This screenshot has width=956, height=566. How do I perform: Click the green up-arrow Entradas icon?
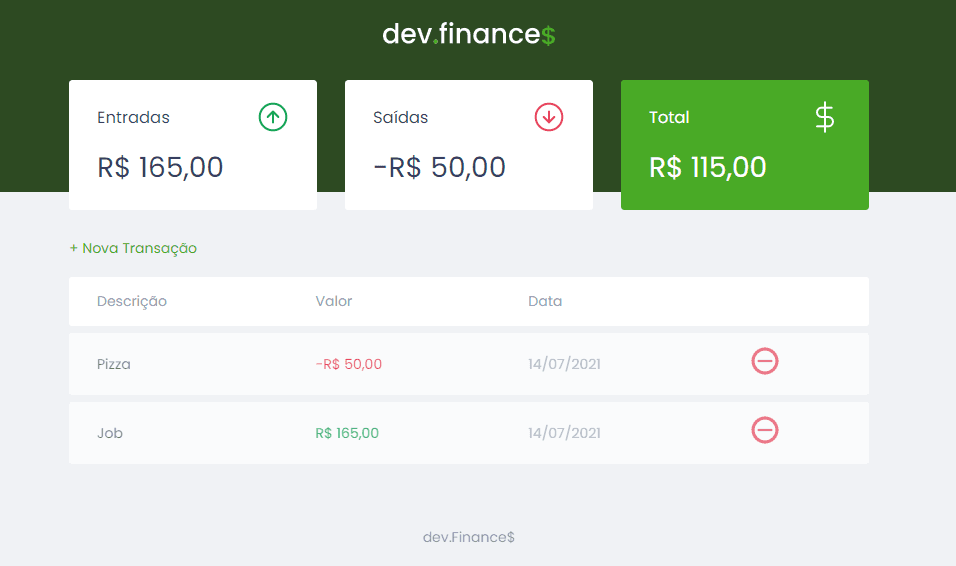click(x=273, y=117)
